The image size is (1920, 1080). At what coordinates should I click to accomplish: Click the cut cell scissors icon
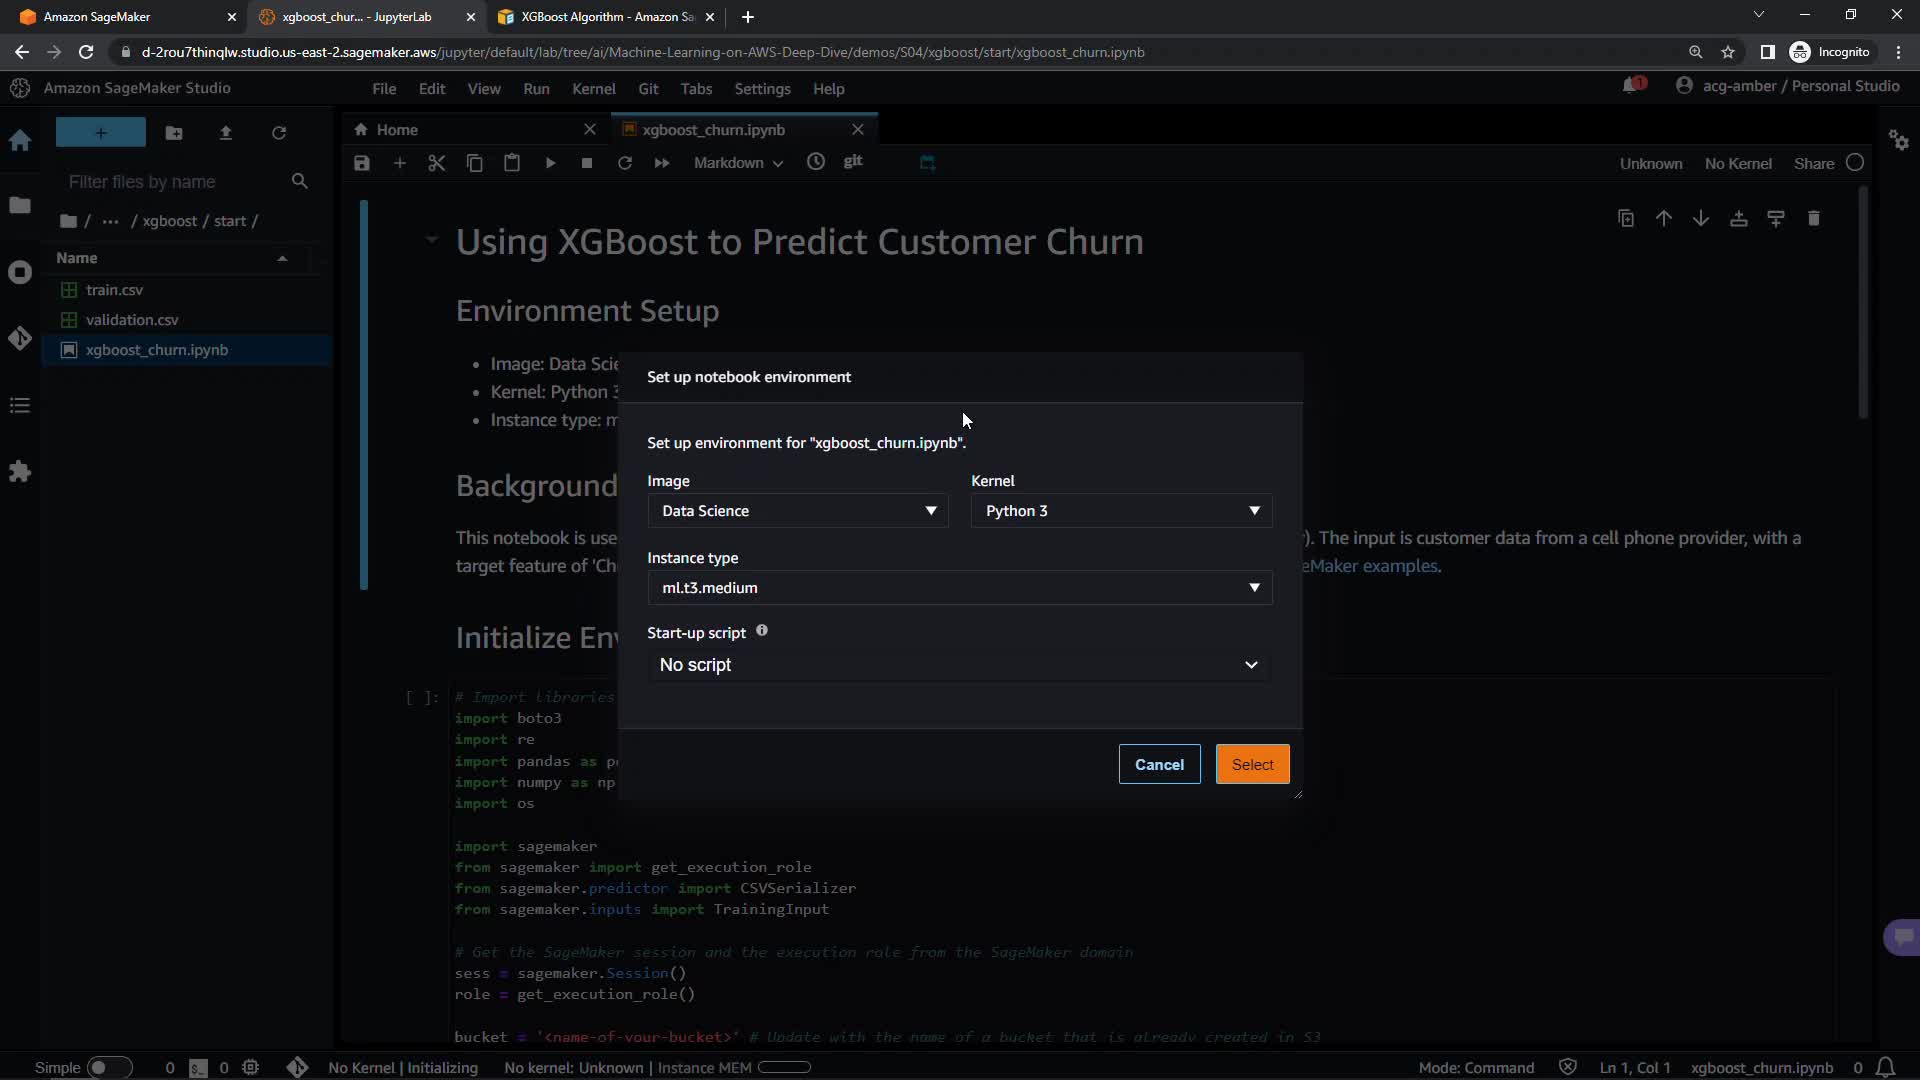click(x=437, y=163)
